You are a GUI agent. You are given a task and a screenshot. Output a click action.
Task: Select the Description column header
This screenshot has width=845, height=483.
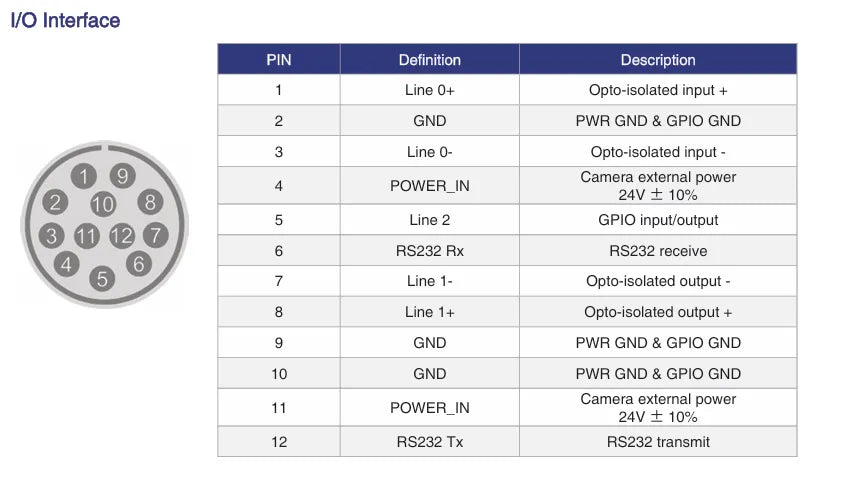pos(658,60)
